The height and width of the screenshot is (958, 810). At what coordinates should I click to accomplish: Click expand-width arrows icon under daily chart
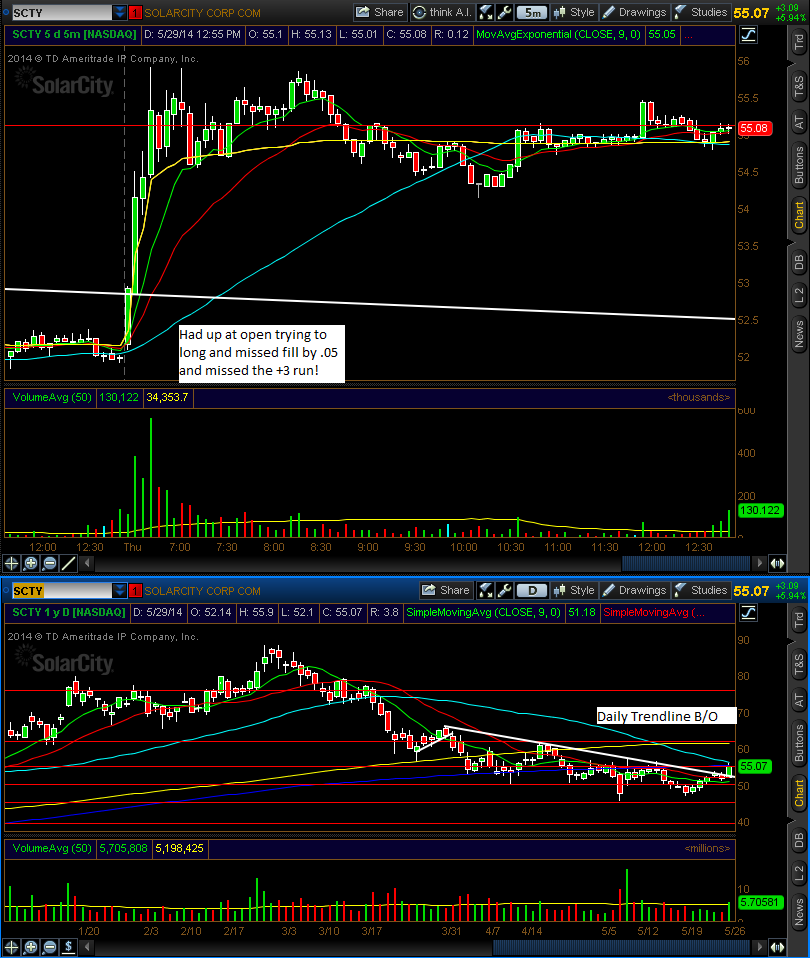coord(777,947)
